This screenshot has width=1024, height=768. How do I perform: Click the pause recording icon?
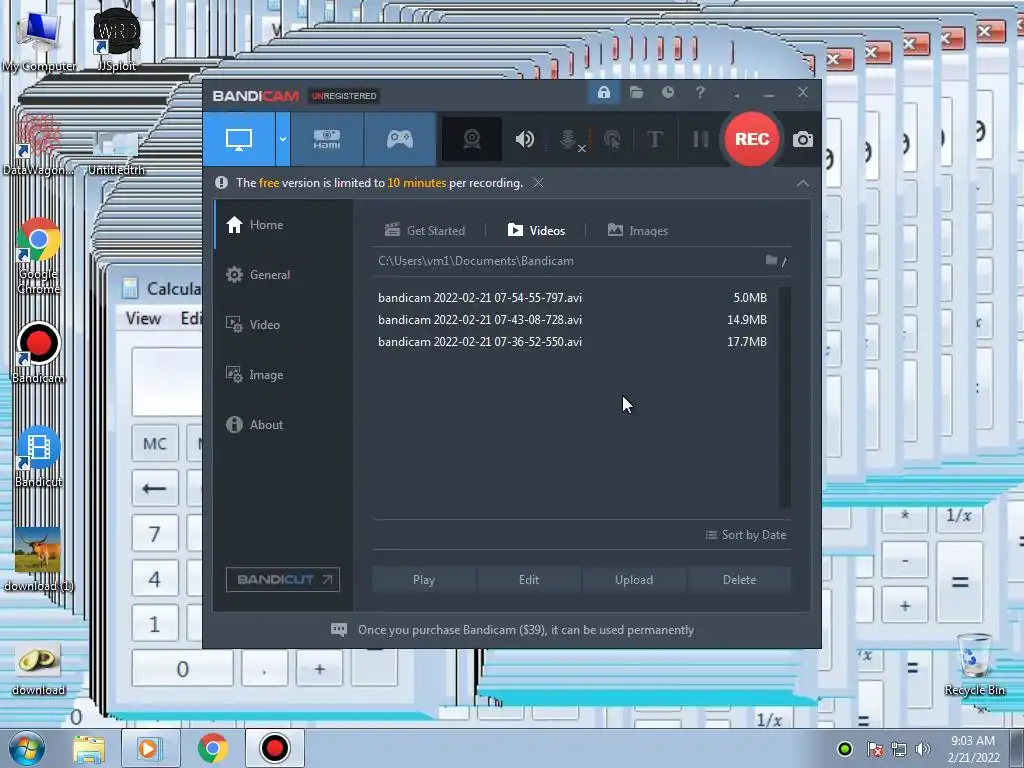(x=701, y=139)
